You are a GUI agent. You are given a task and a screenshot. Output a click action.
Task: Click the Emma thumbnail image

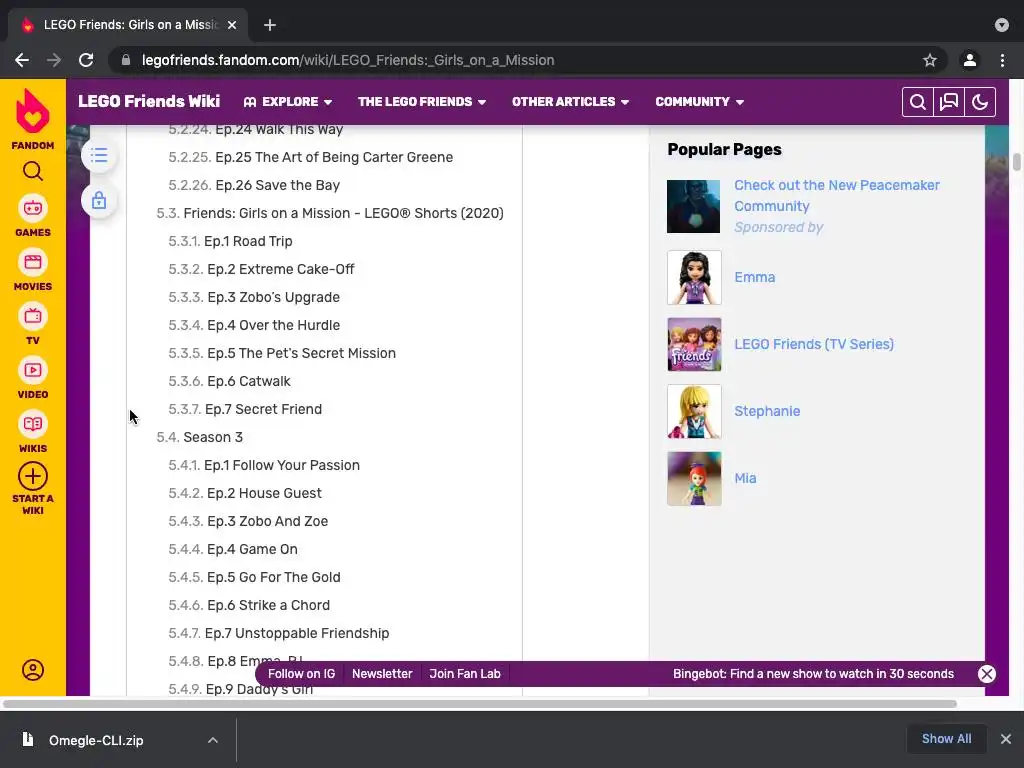(694, 278)
